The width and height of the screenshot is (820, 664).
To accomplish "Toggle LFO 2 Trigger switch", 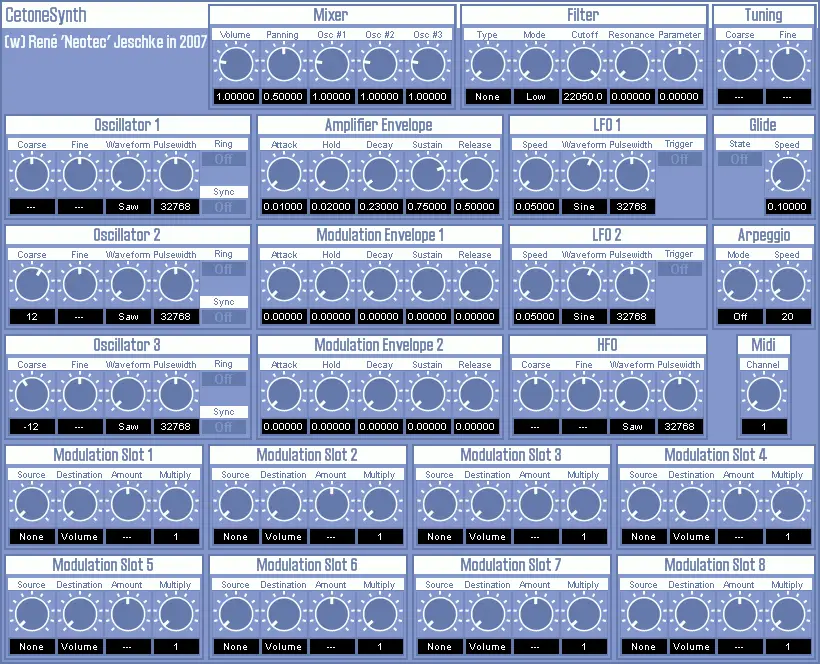I will point(680,269).
